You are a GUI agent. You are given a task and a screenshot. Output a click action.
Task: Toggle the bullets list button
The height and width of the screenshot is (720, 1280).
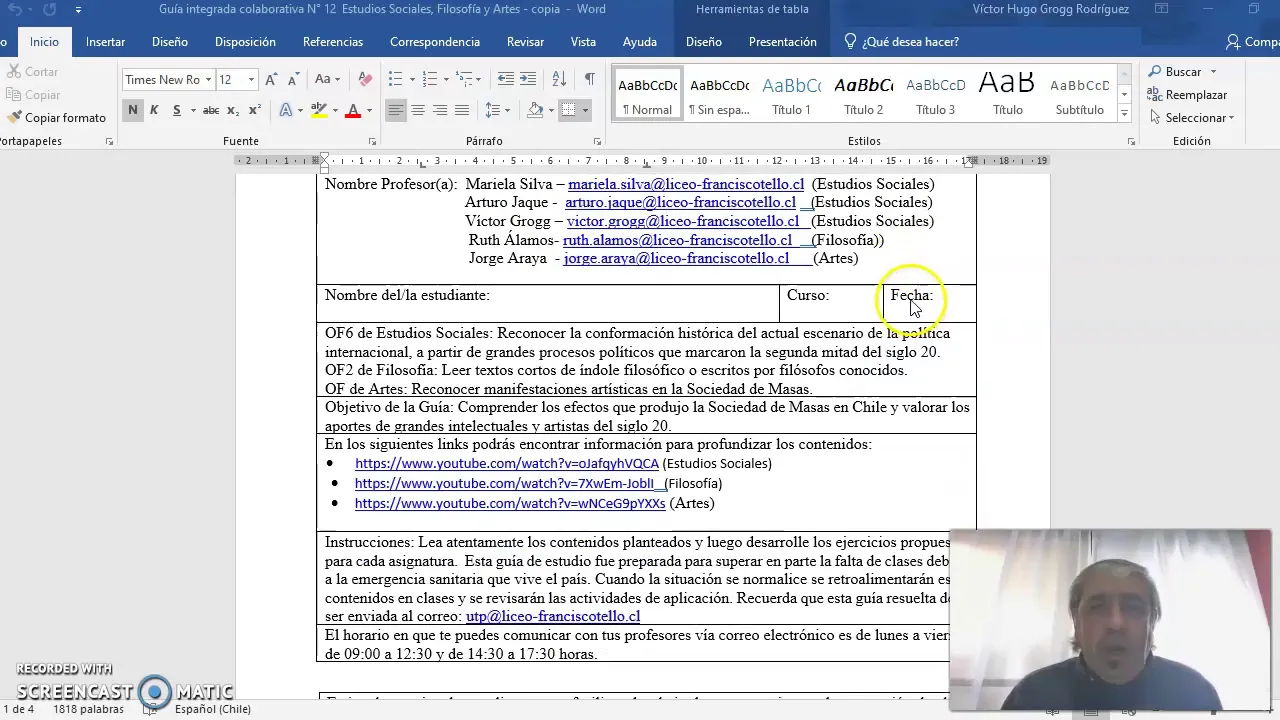coord(395,79)
